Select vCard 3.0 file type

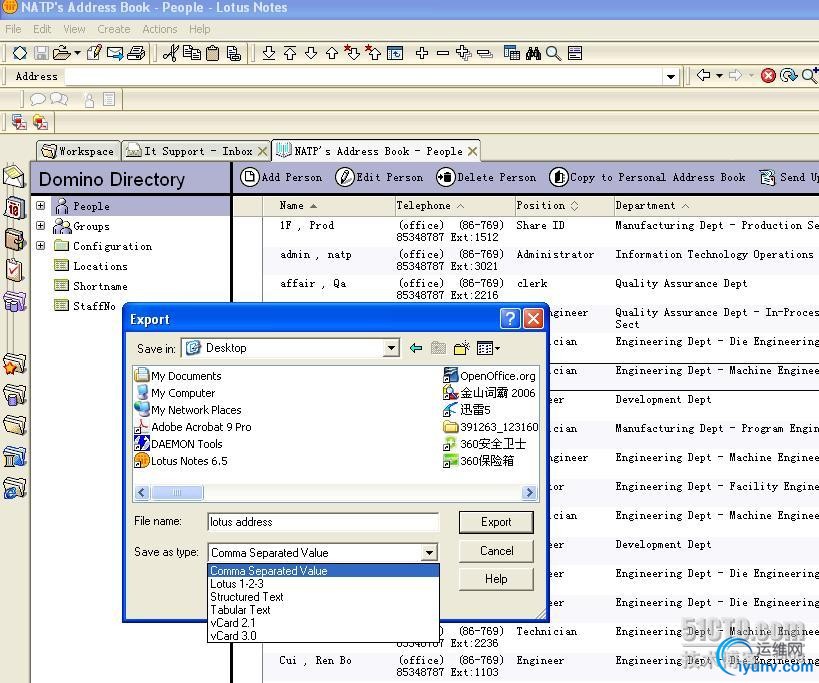323,635
